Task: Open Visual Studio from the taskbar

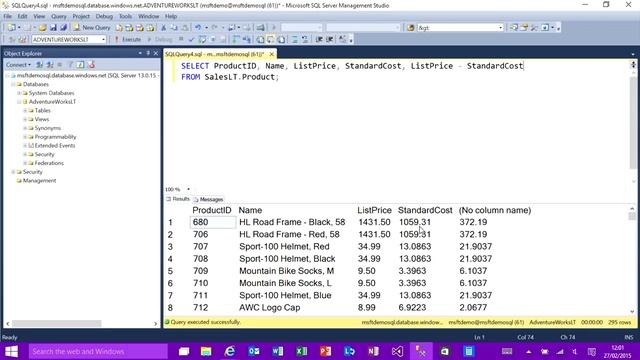Action: click(x=397, y=351)
